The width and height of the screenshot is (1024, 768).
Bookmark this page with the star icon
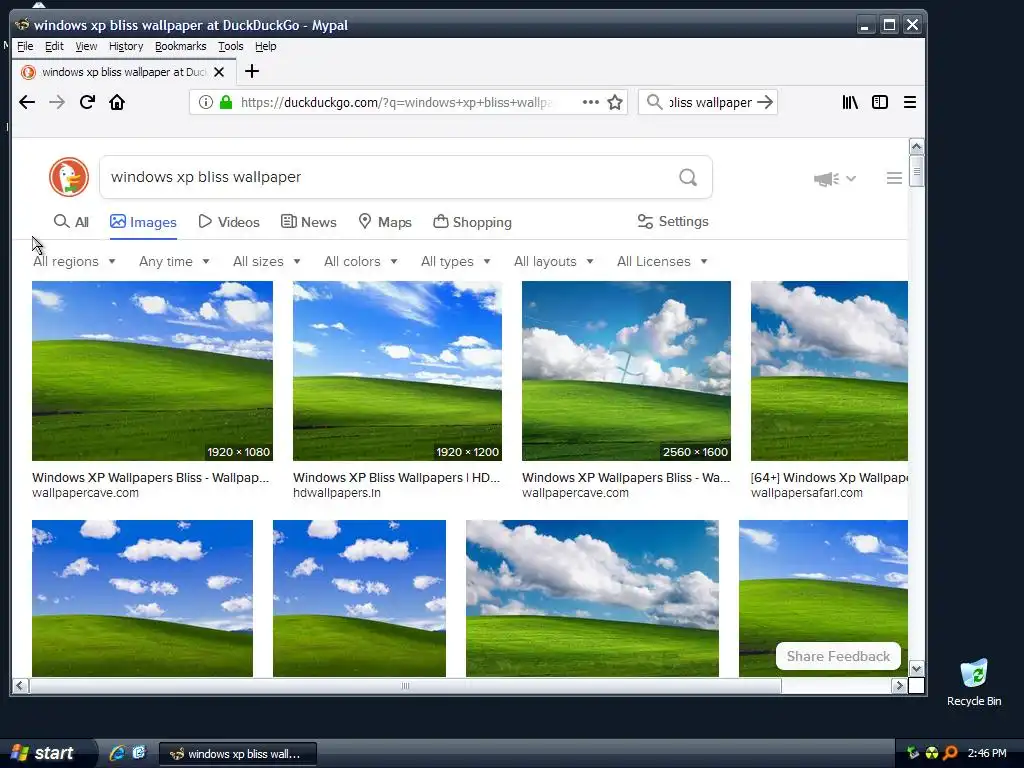pyautogui.click(x=615, y=103)
